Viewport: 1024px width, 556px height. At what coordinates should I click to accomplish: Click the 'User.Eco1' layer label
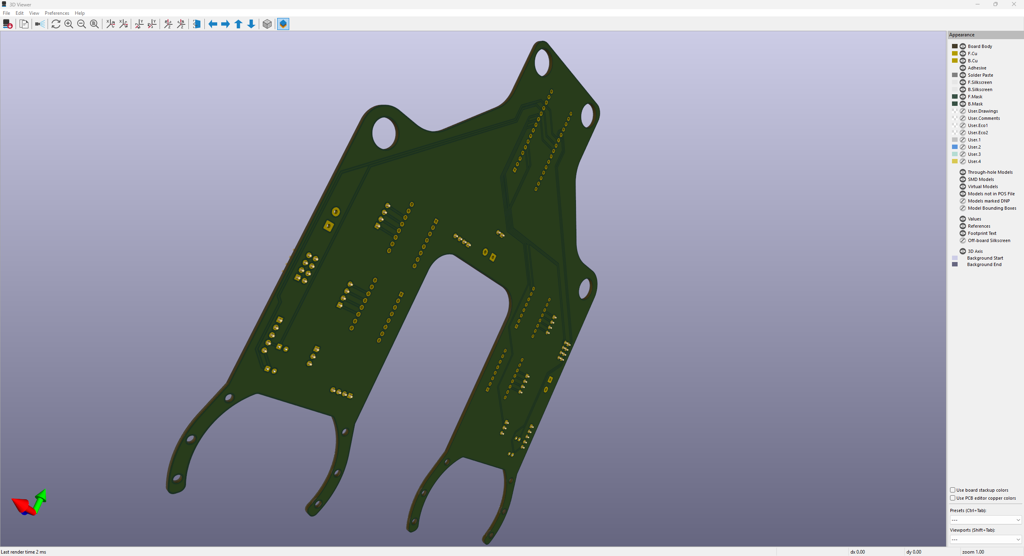pos(978,125)
